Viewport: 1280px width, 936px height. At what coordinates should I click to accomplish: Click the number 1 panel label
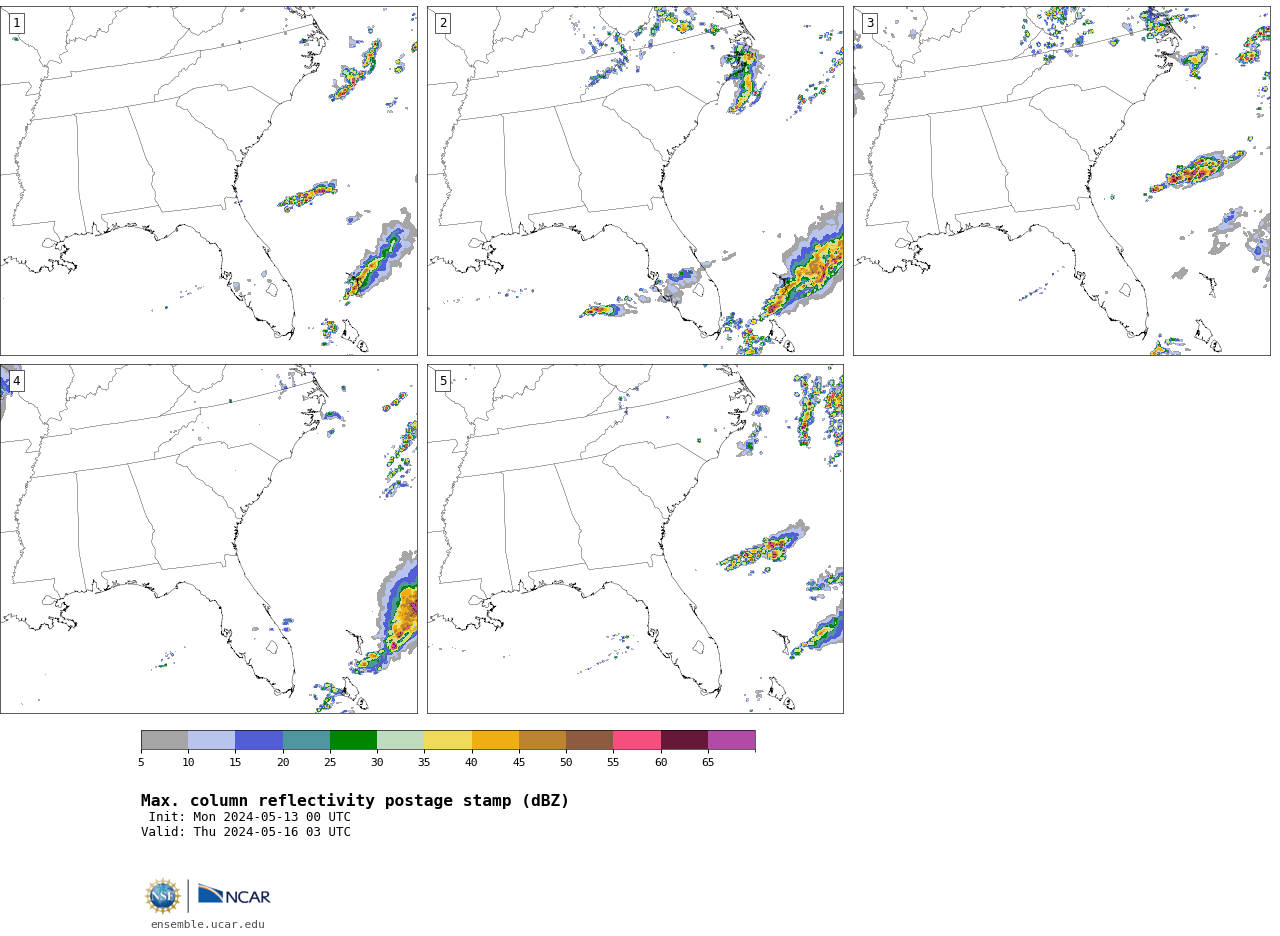click(x=16, y=23)
